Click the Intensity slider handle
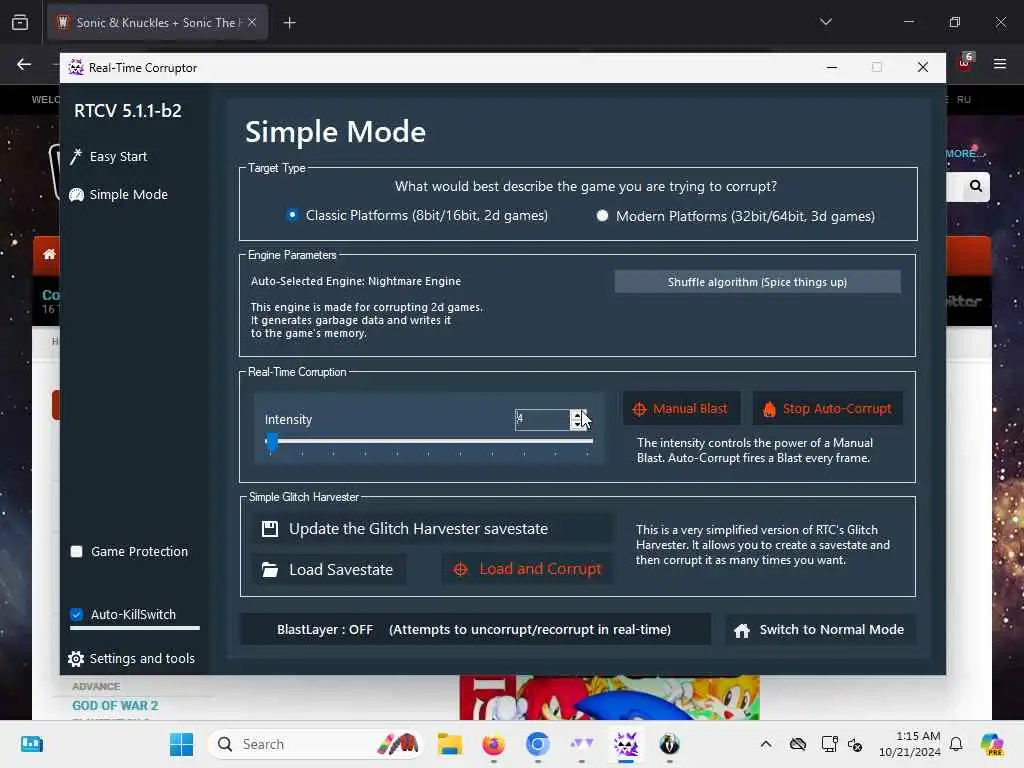Screen dimensions: 1024x768 [x=272, y=442]
